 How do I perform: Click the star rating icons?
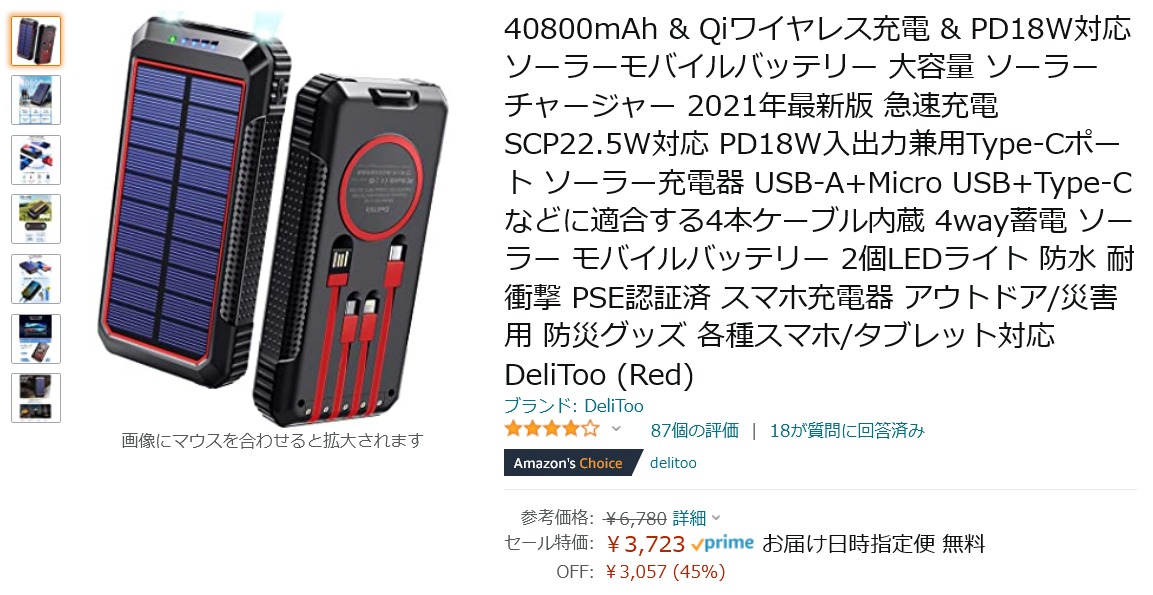click(551, 429)
